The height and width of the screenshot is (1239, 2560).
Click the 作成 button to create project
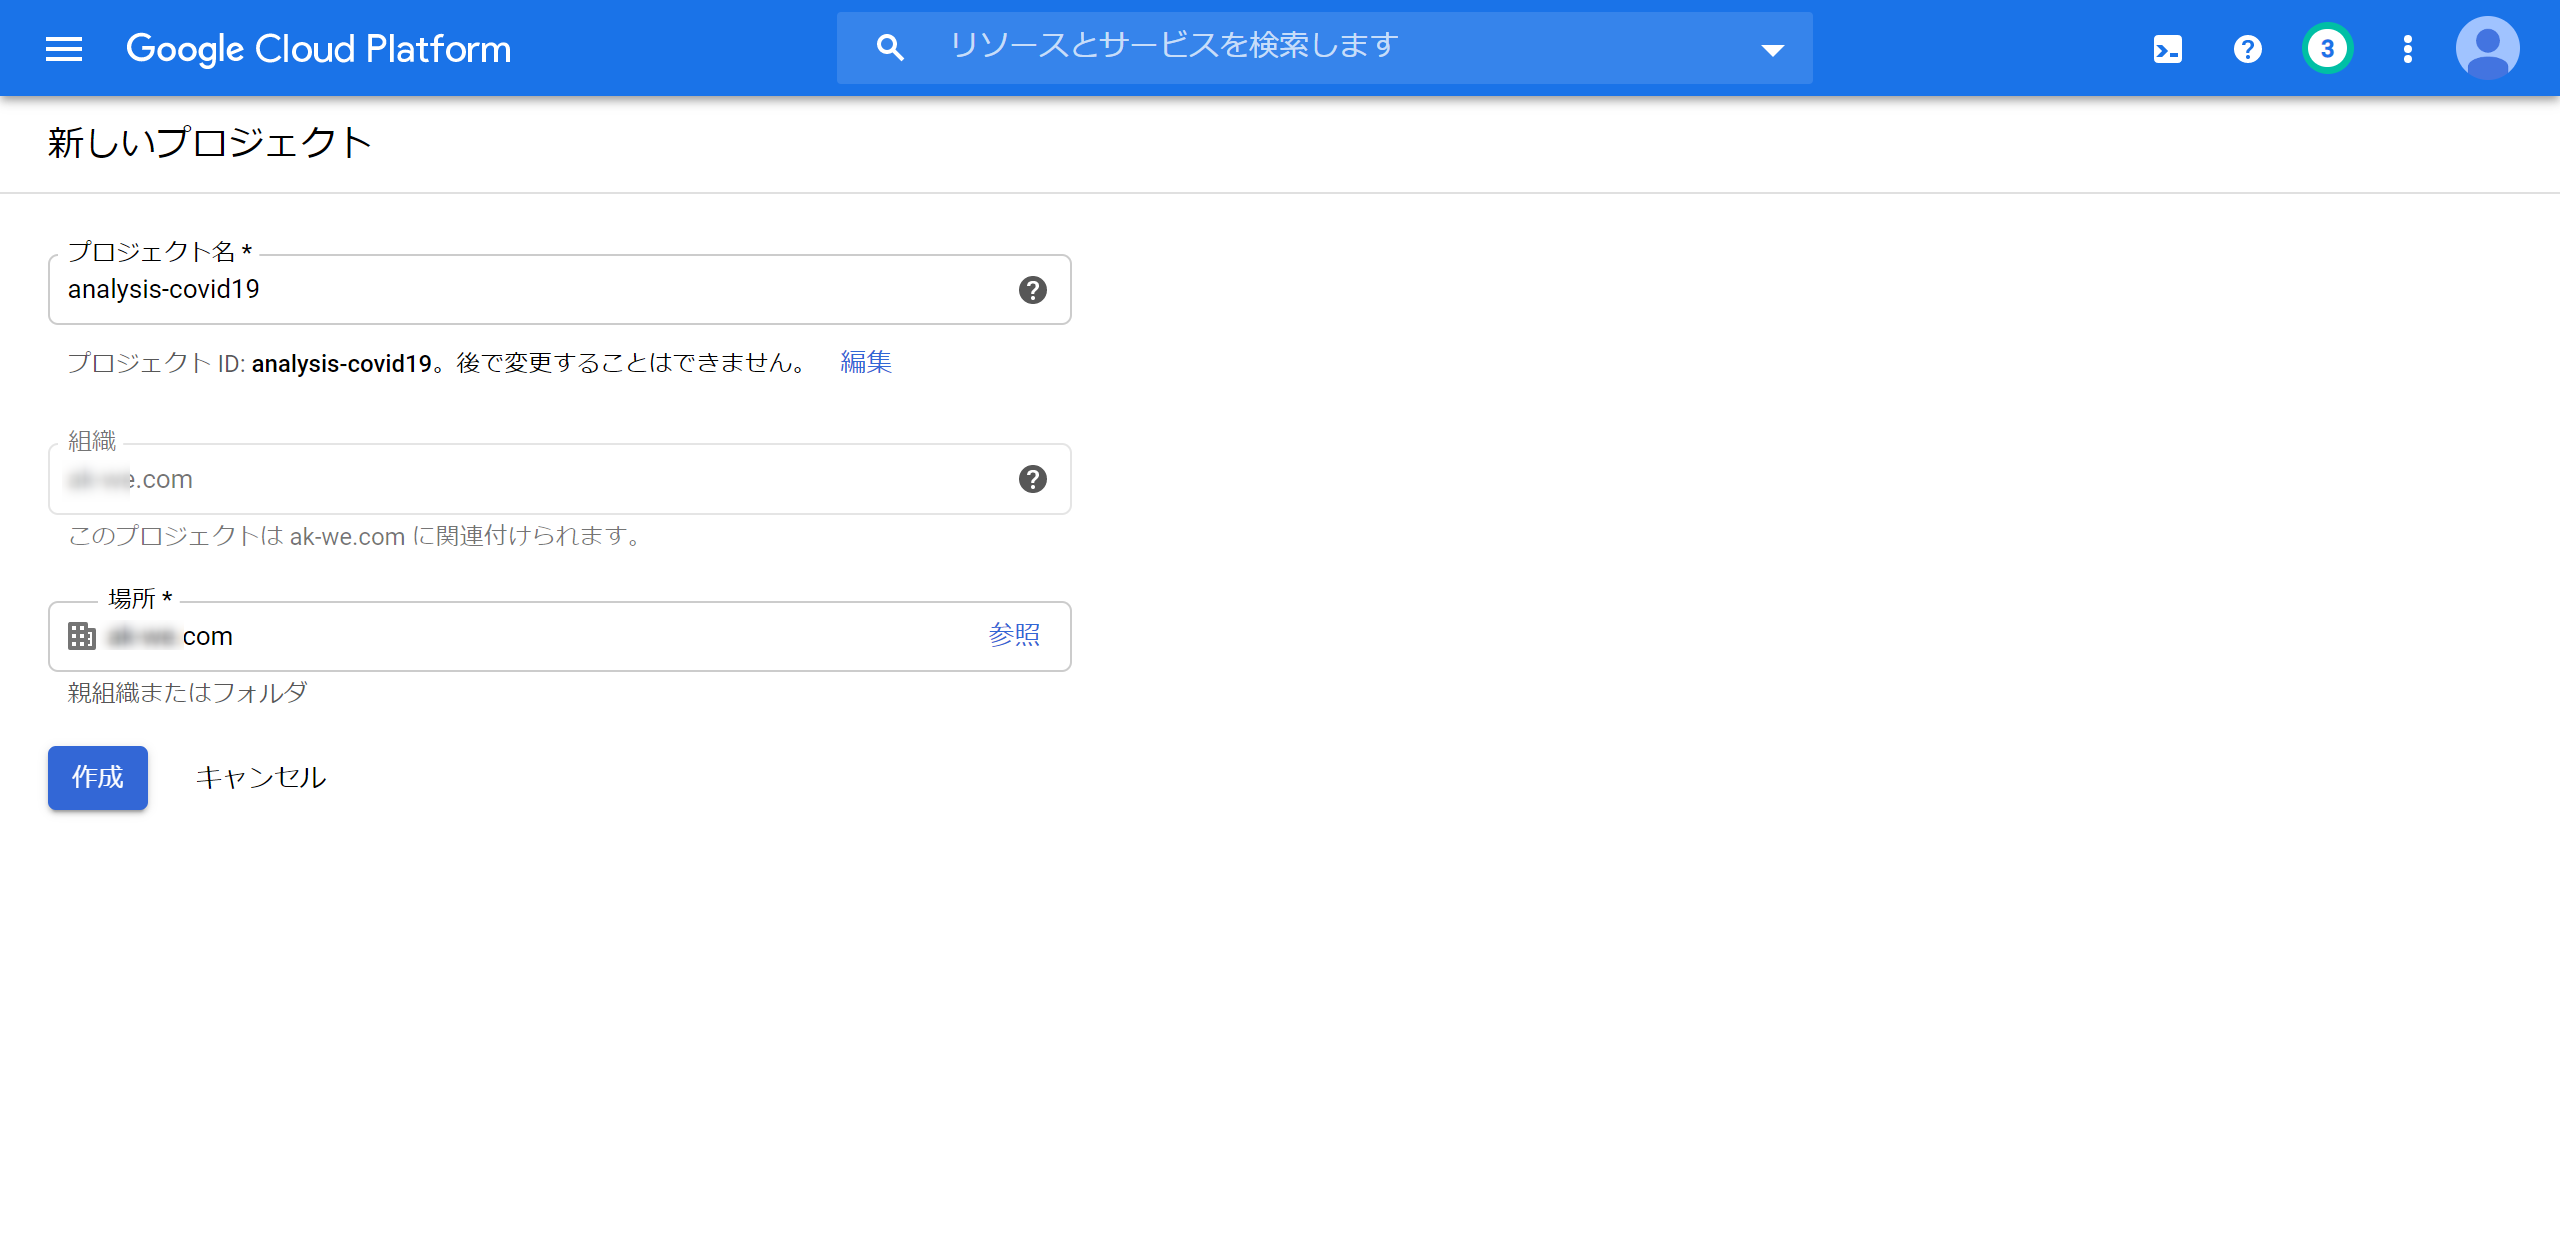pos(97,777)
